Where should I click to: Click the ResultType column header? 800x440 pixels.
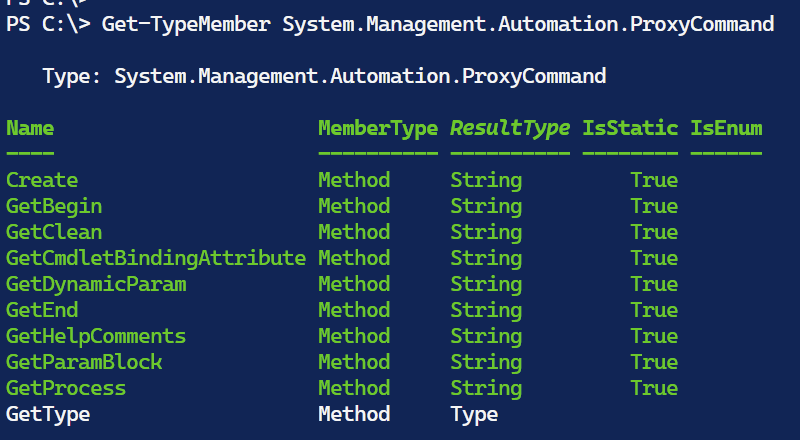[x=510, y=128]
